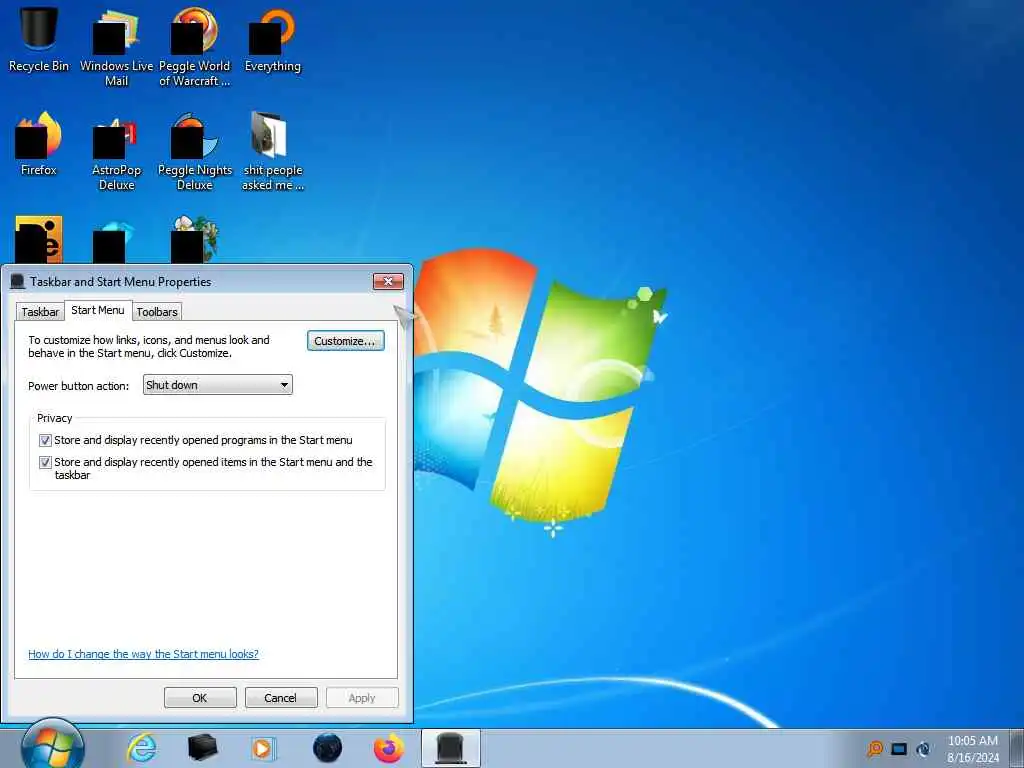Click the Cancel button
The width and height of the screenshot is (1024, 768).
click(281, 697)
